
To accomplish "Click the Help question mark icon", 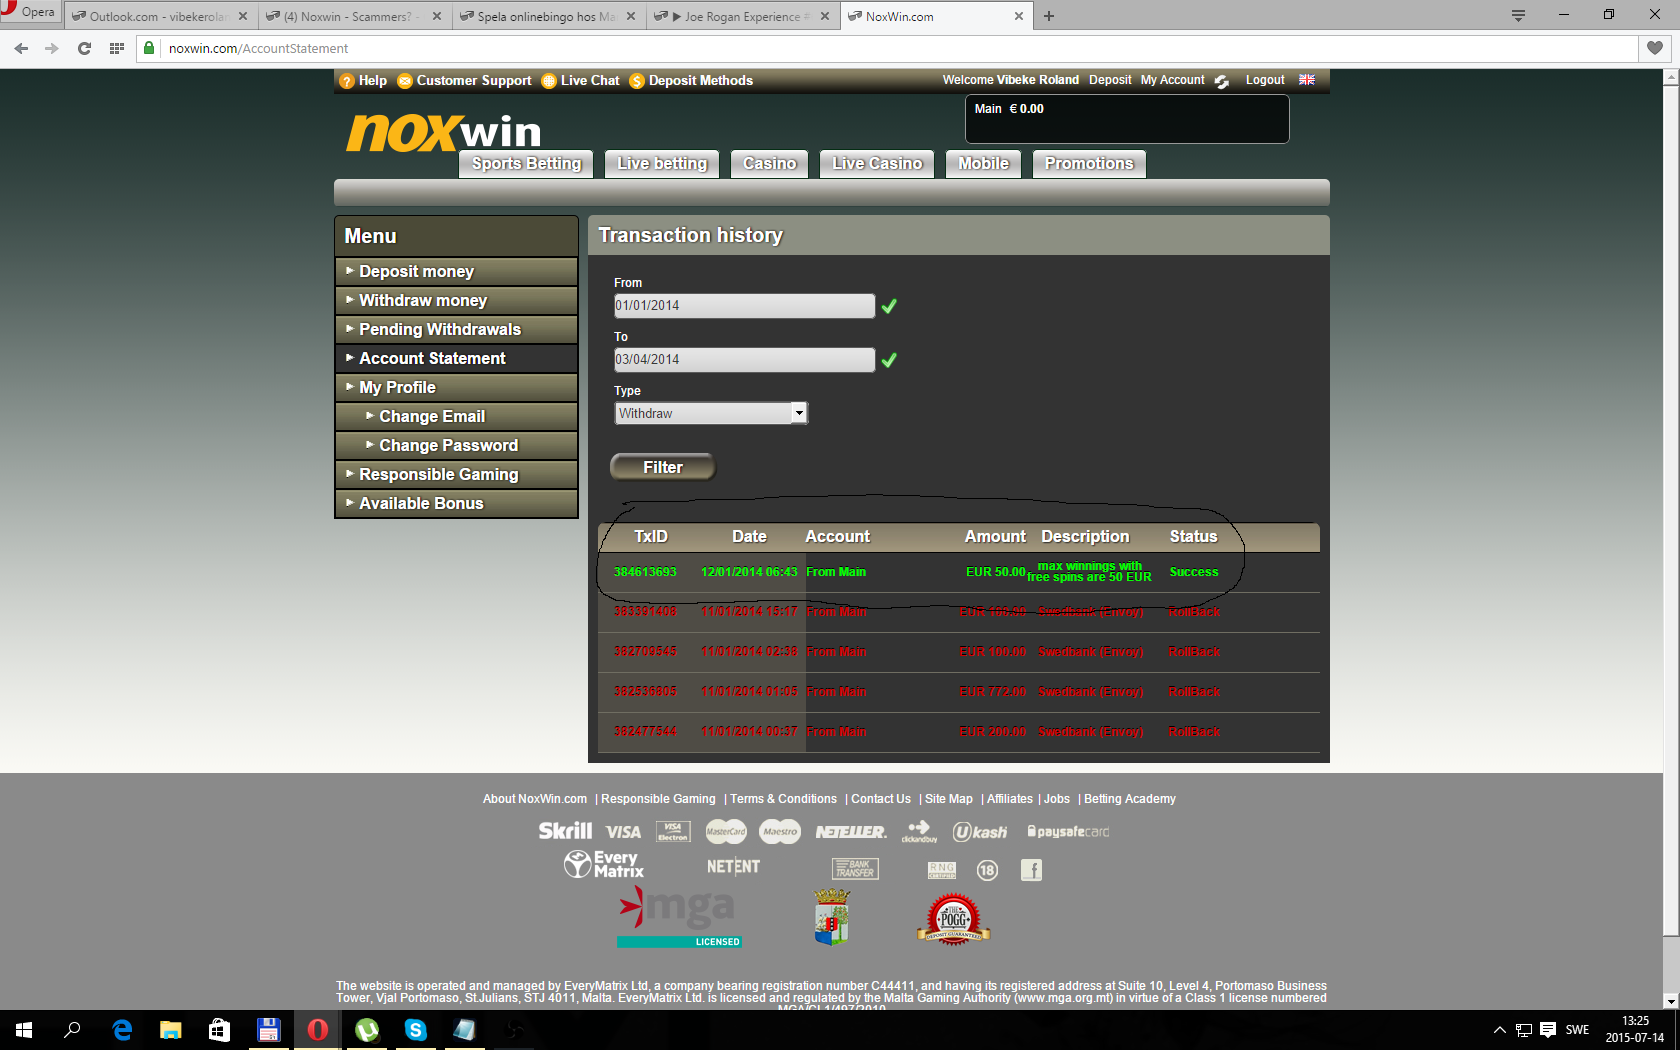I will 347,81.
